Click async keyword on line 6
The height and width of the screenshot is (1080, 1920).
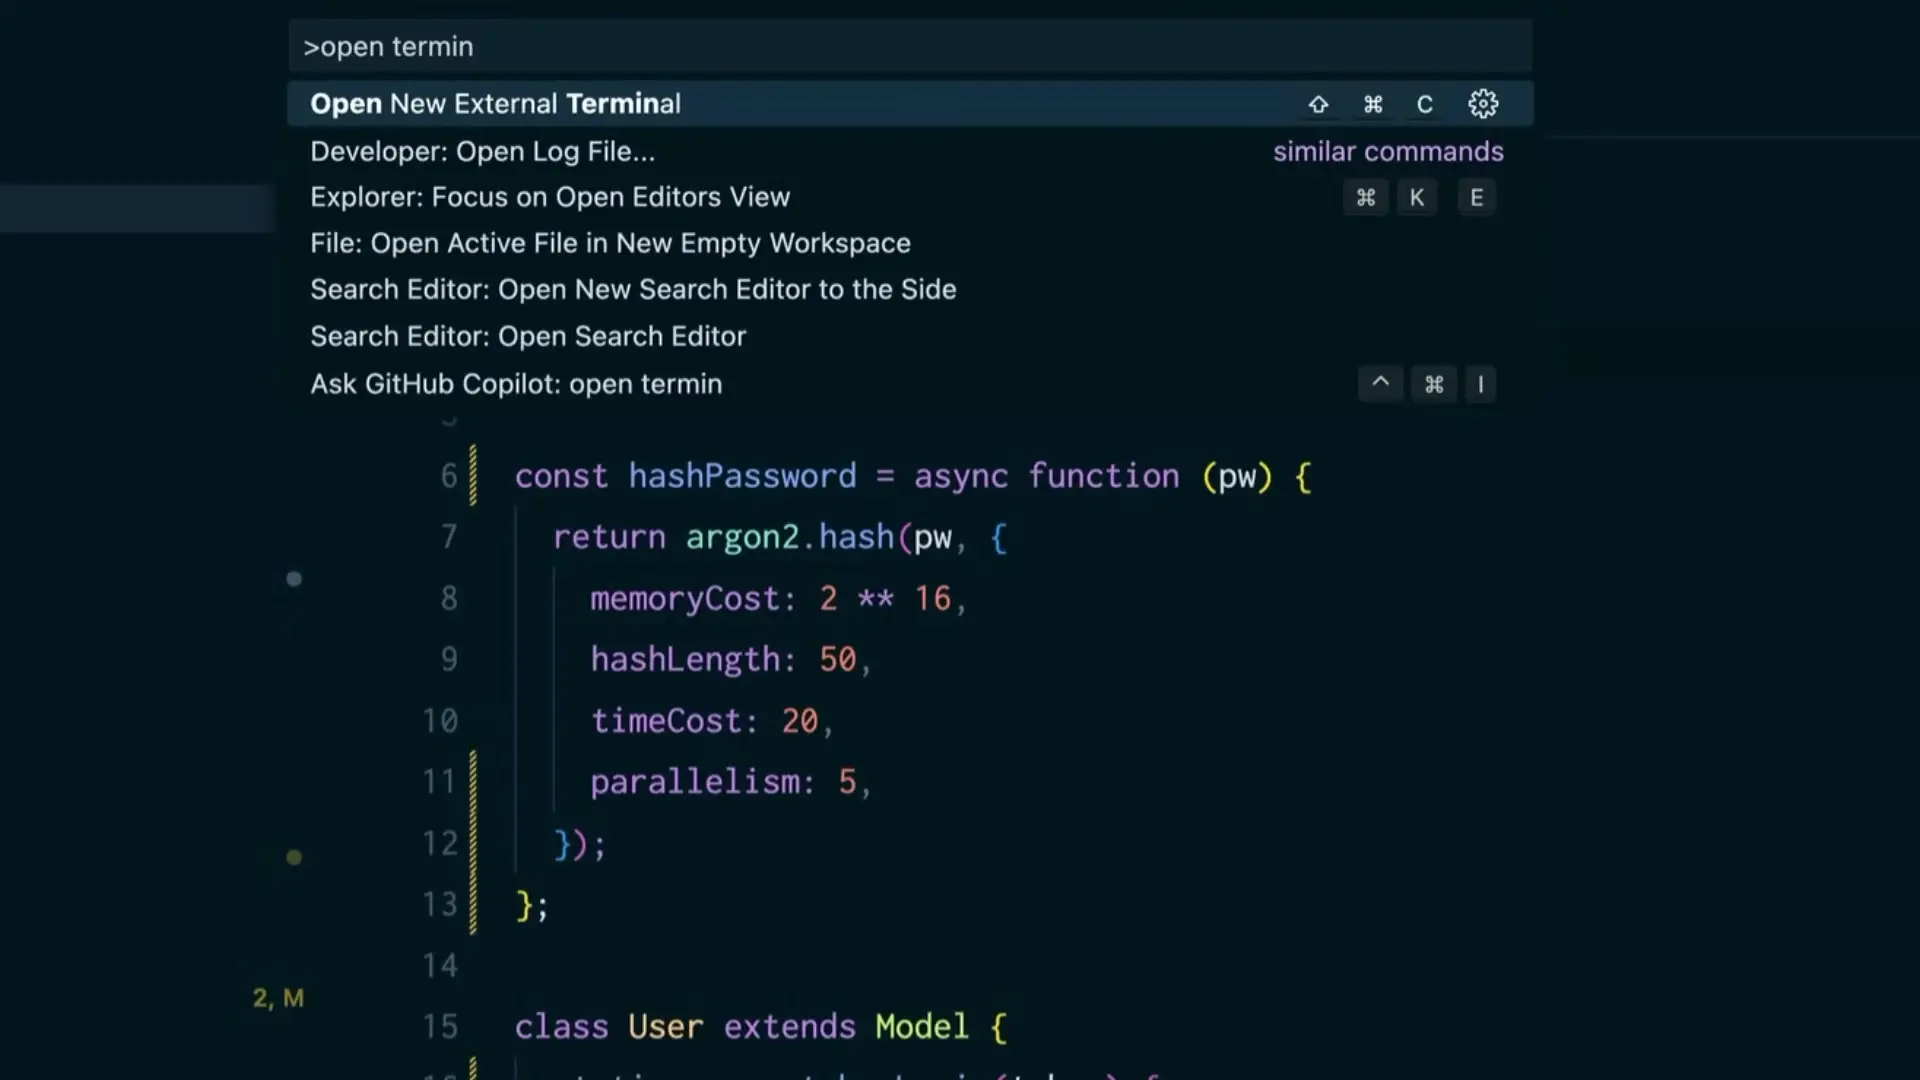[x=960, y=477]
